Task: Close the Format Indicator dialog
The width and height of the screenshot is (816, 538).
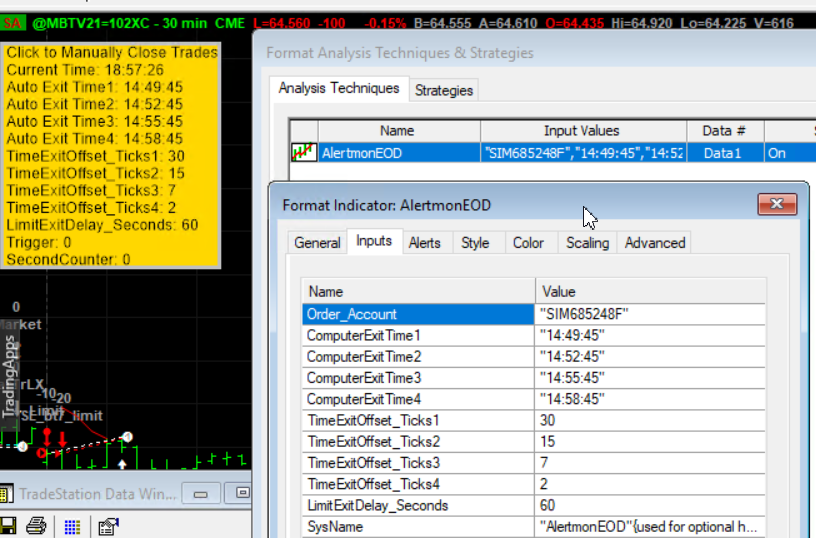Action: point(776,205)
